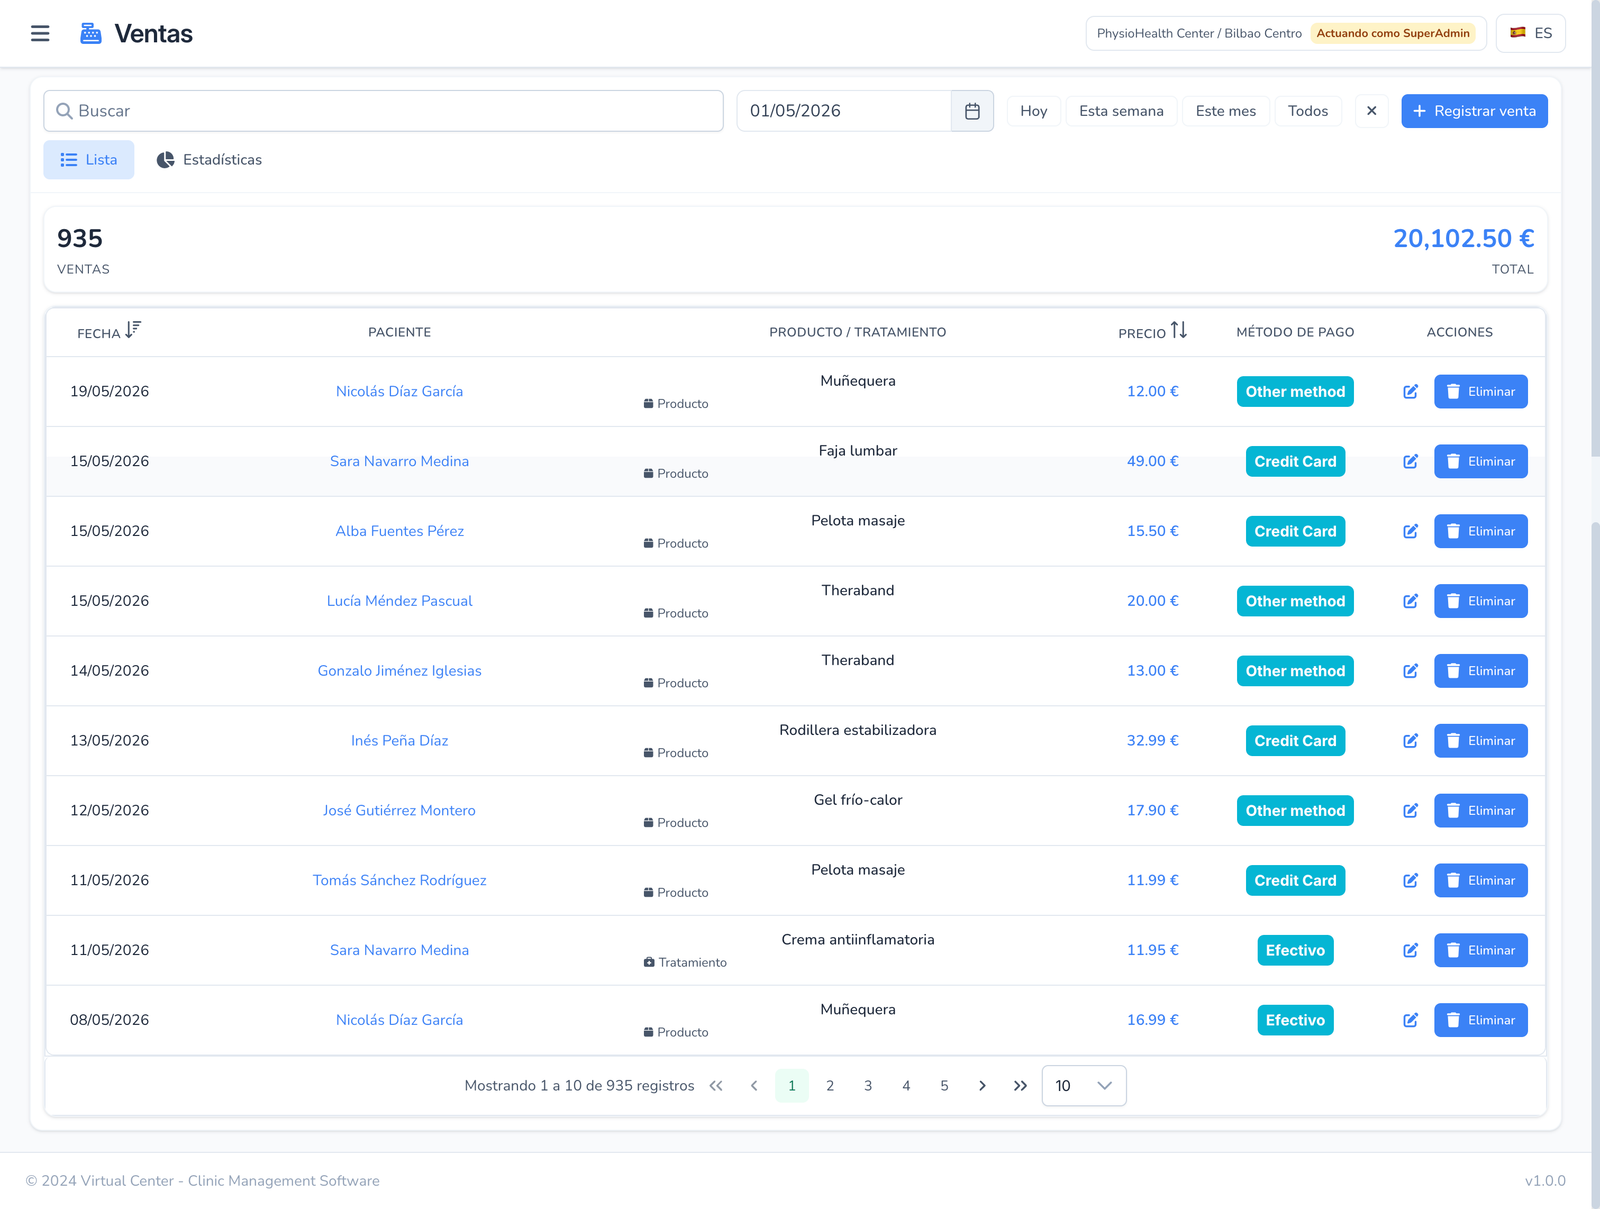Go to next page of results

[x=982, y=1086]
